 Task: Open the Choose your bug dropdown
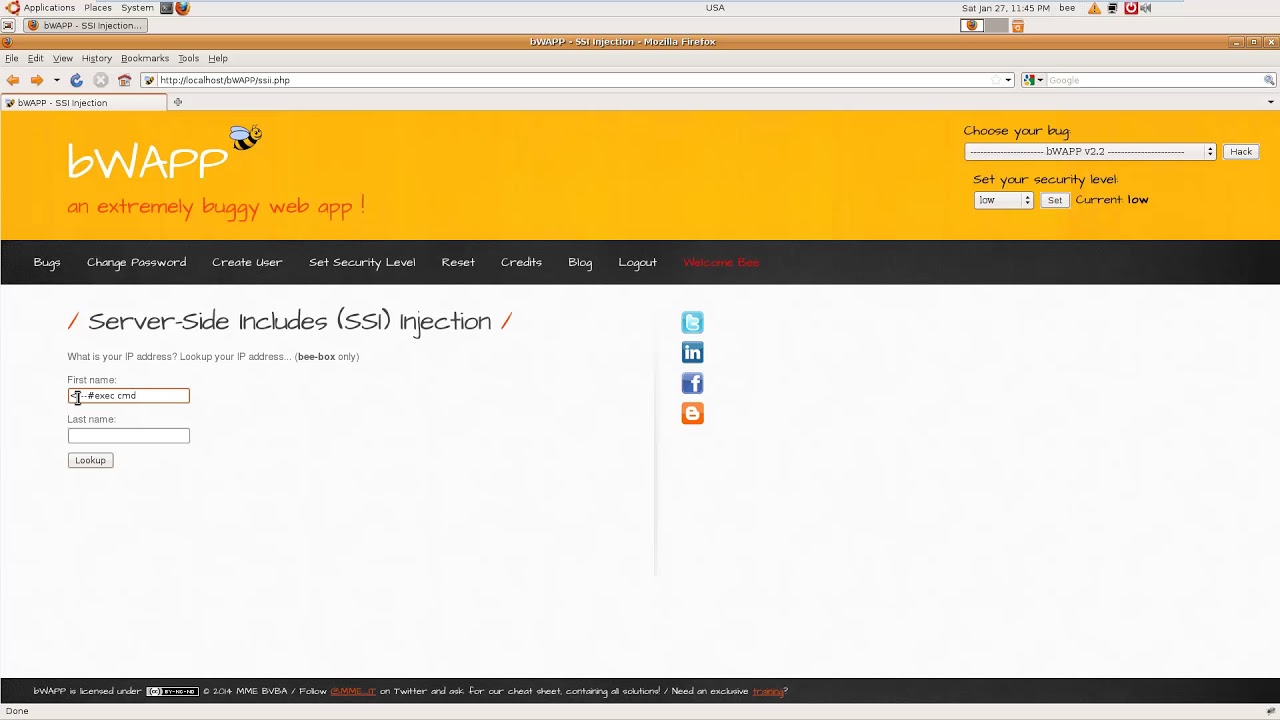(1090, 152)
